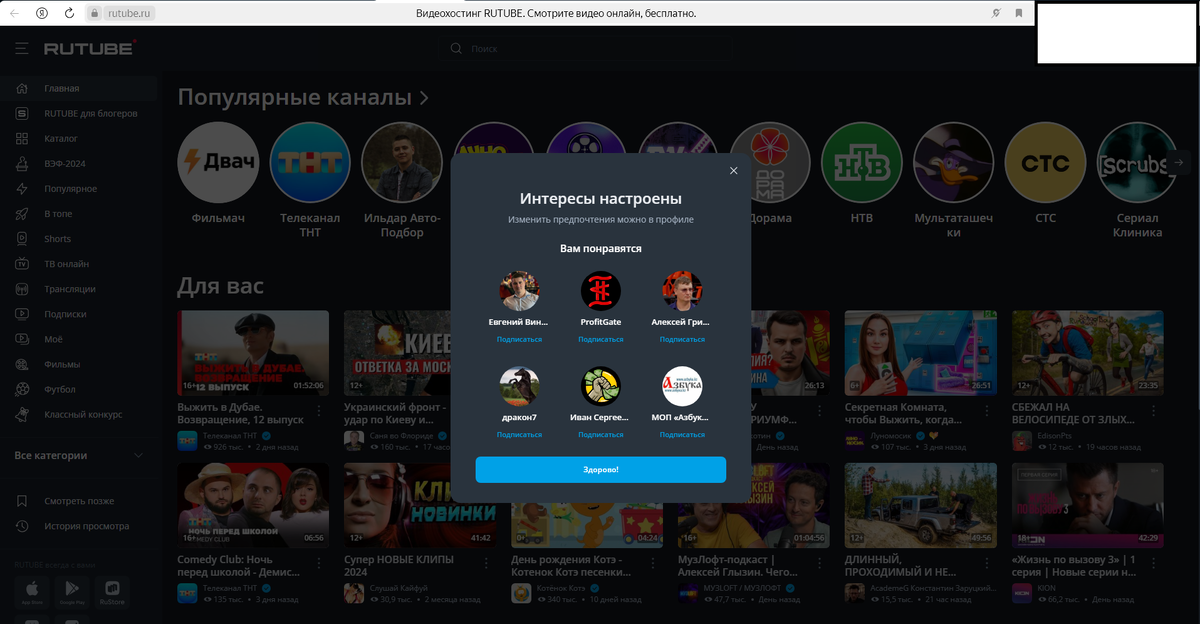
Task: Click the Фильмы sidebar icon
Action: (22, 364)
